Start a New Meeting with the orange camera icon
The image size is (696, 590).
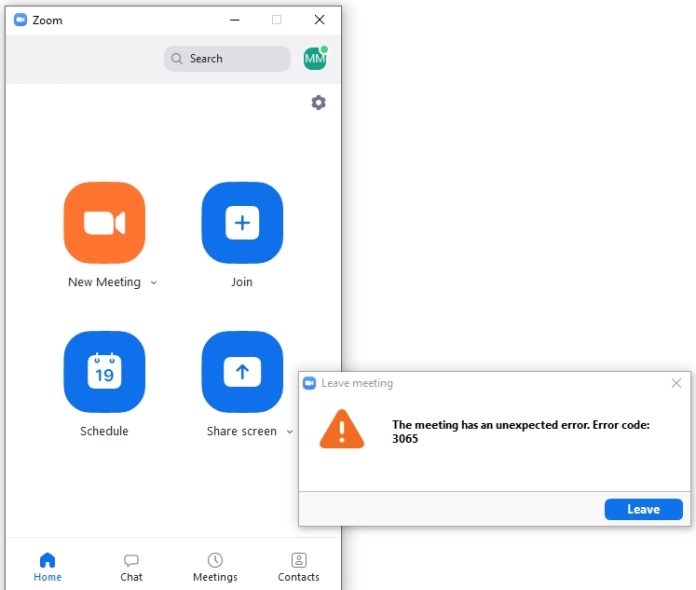pos(104,222)
